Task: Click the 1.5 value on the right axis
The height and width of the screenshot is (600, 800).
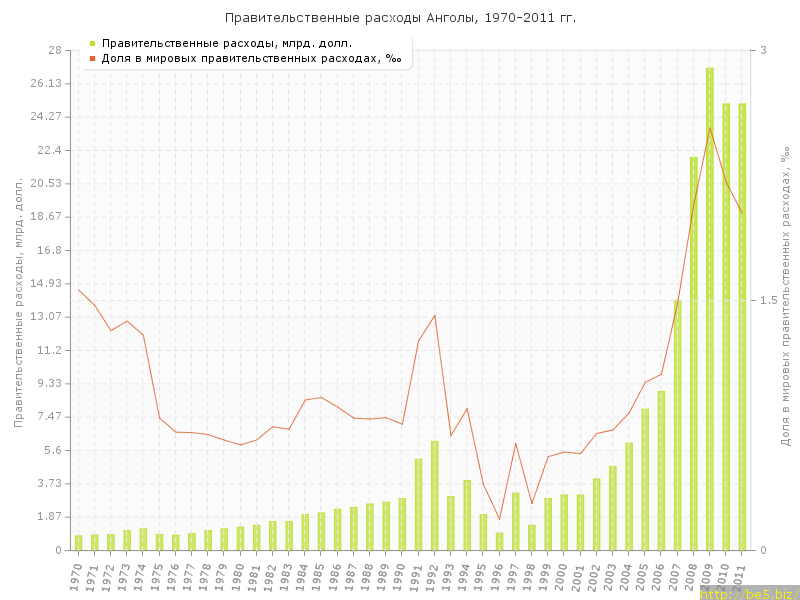Action: click(768, 300)
